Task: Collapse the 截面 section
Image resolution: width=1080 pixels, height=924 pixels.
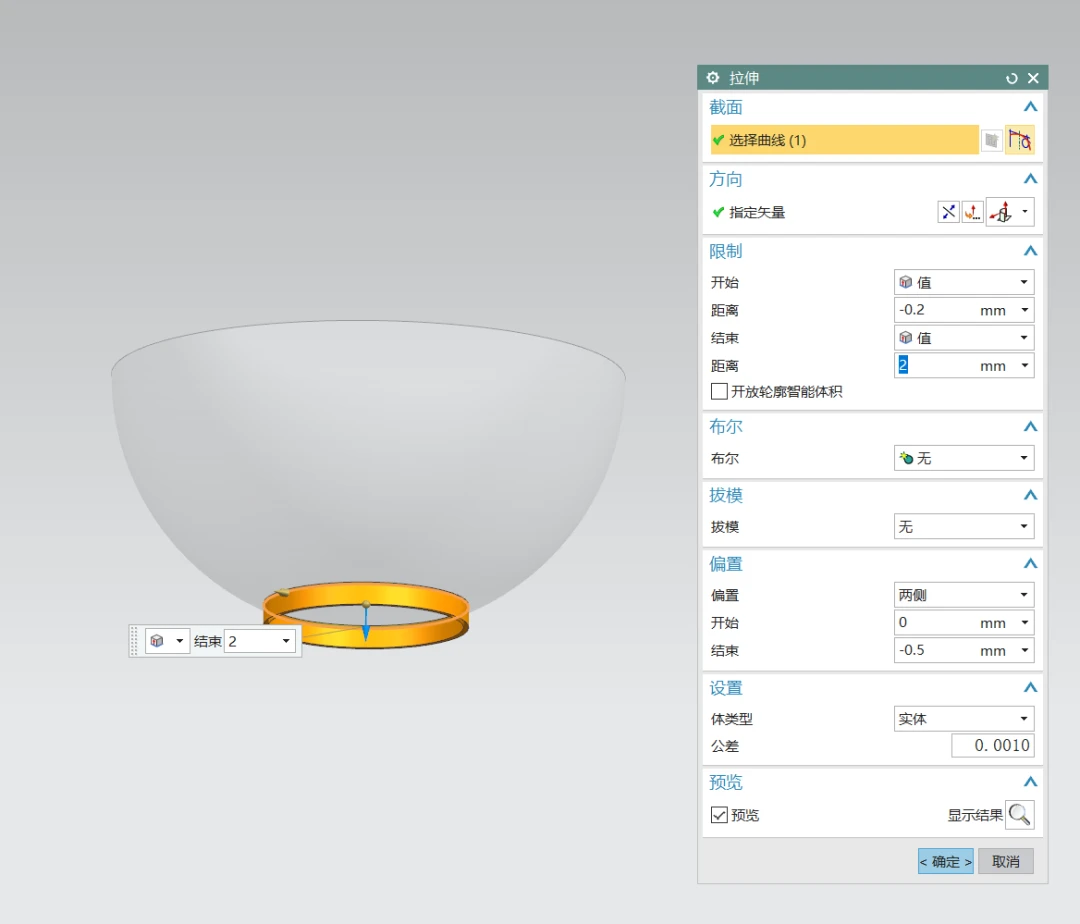Action: point(1030,107)
